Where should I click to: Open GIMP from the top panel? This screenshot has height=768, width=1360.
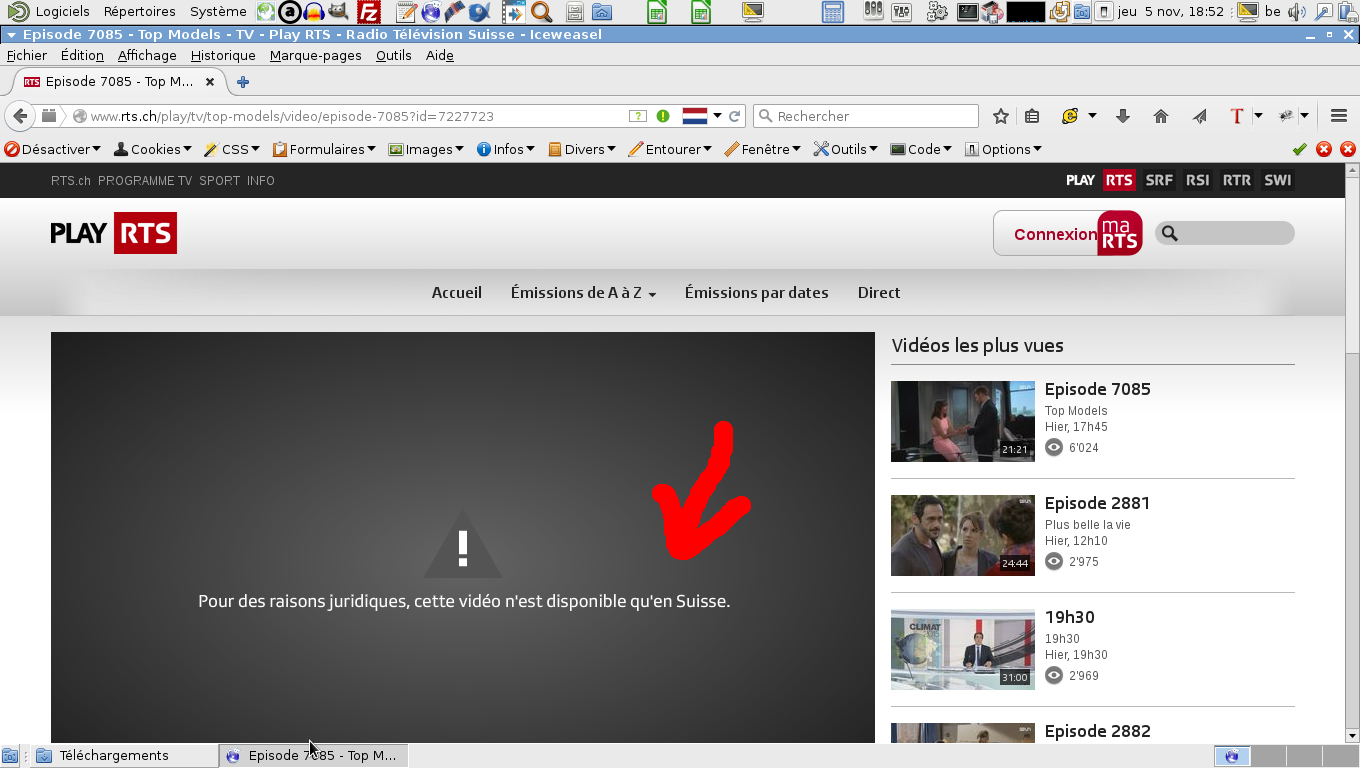[x=339, y=12]
